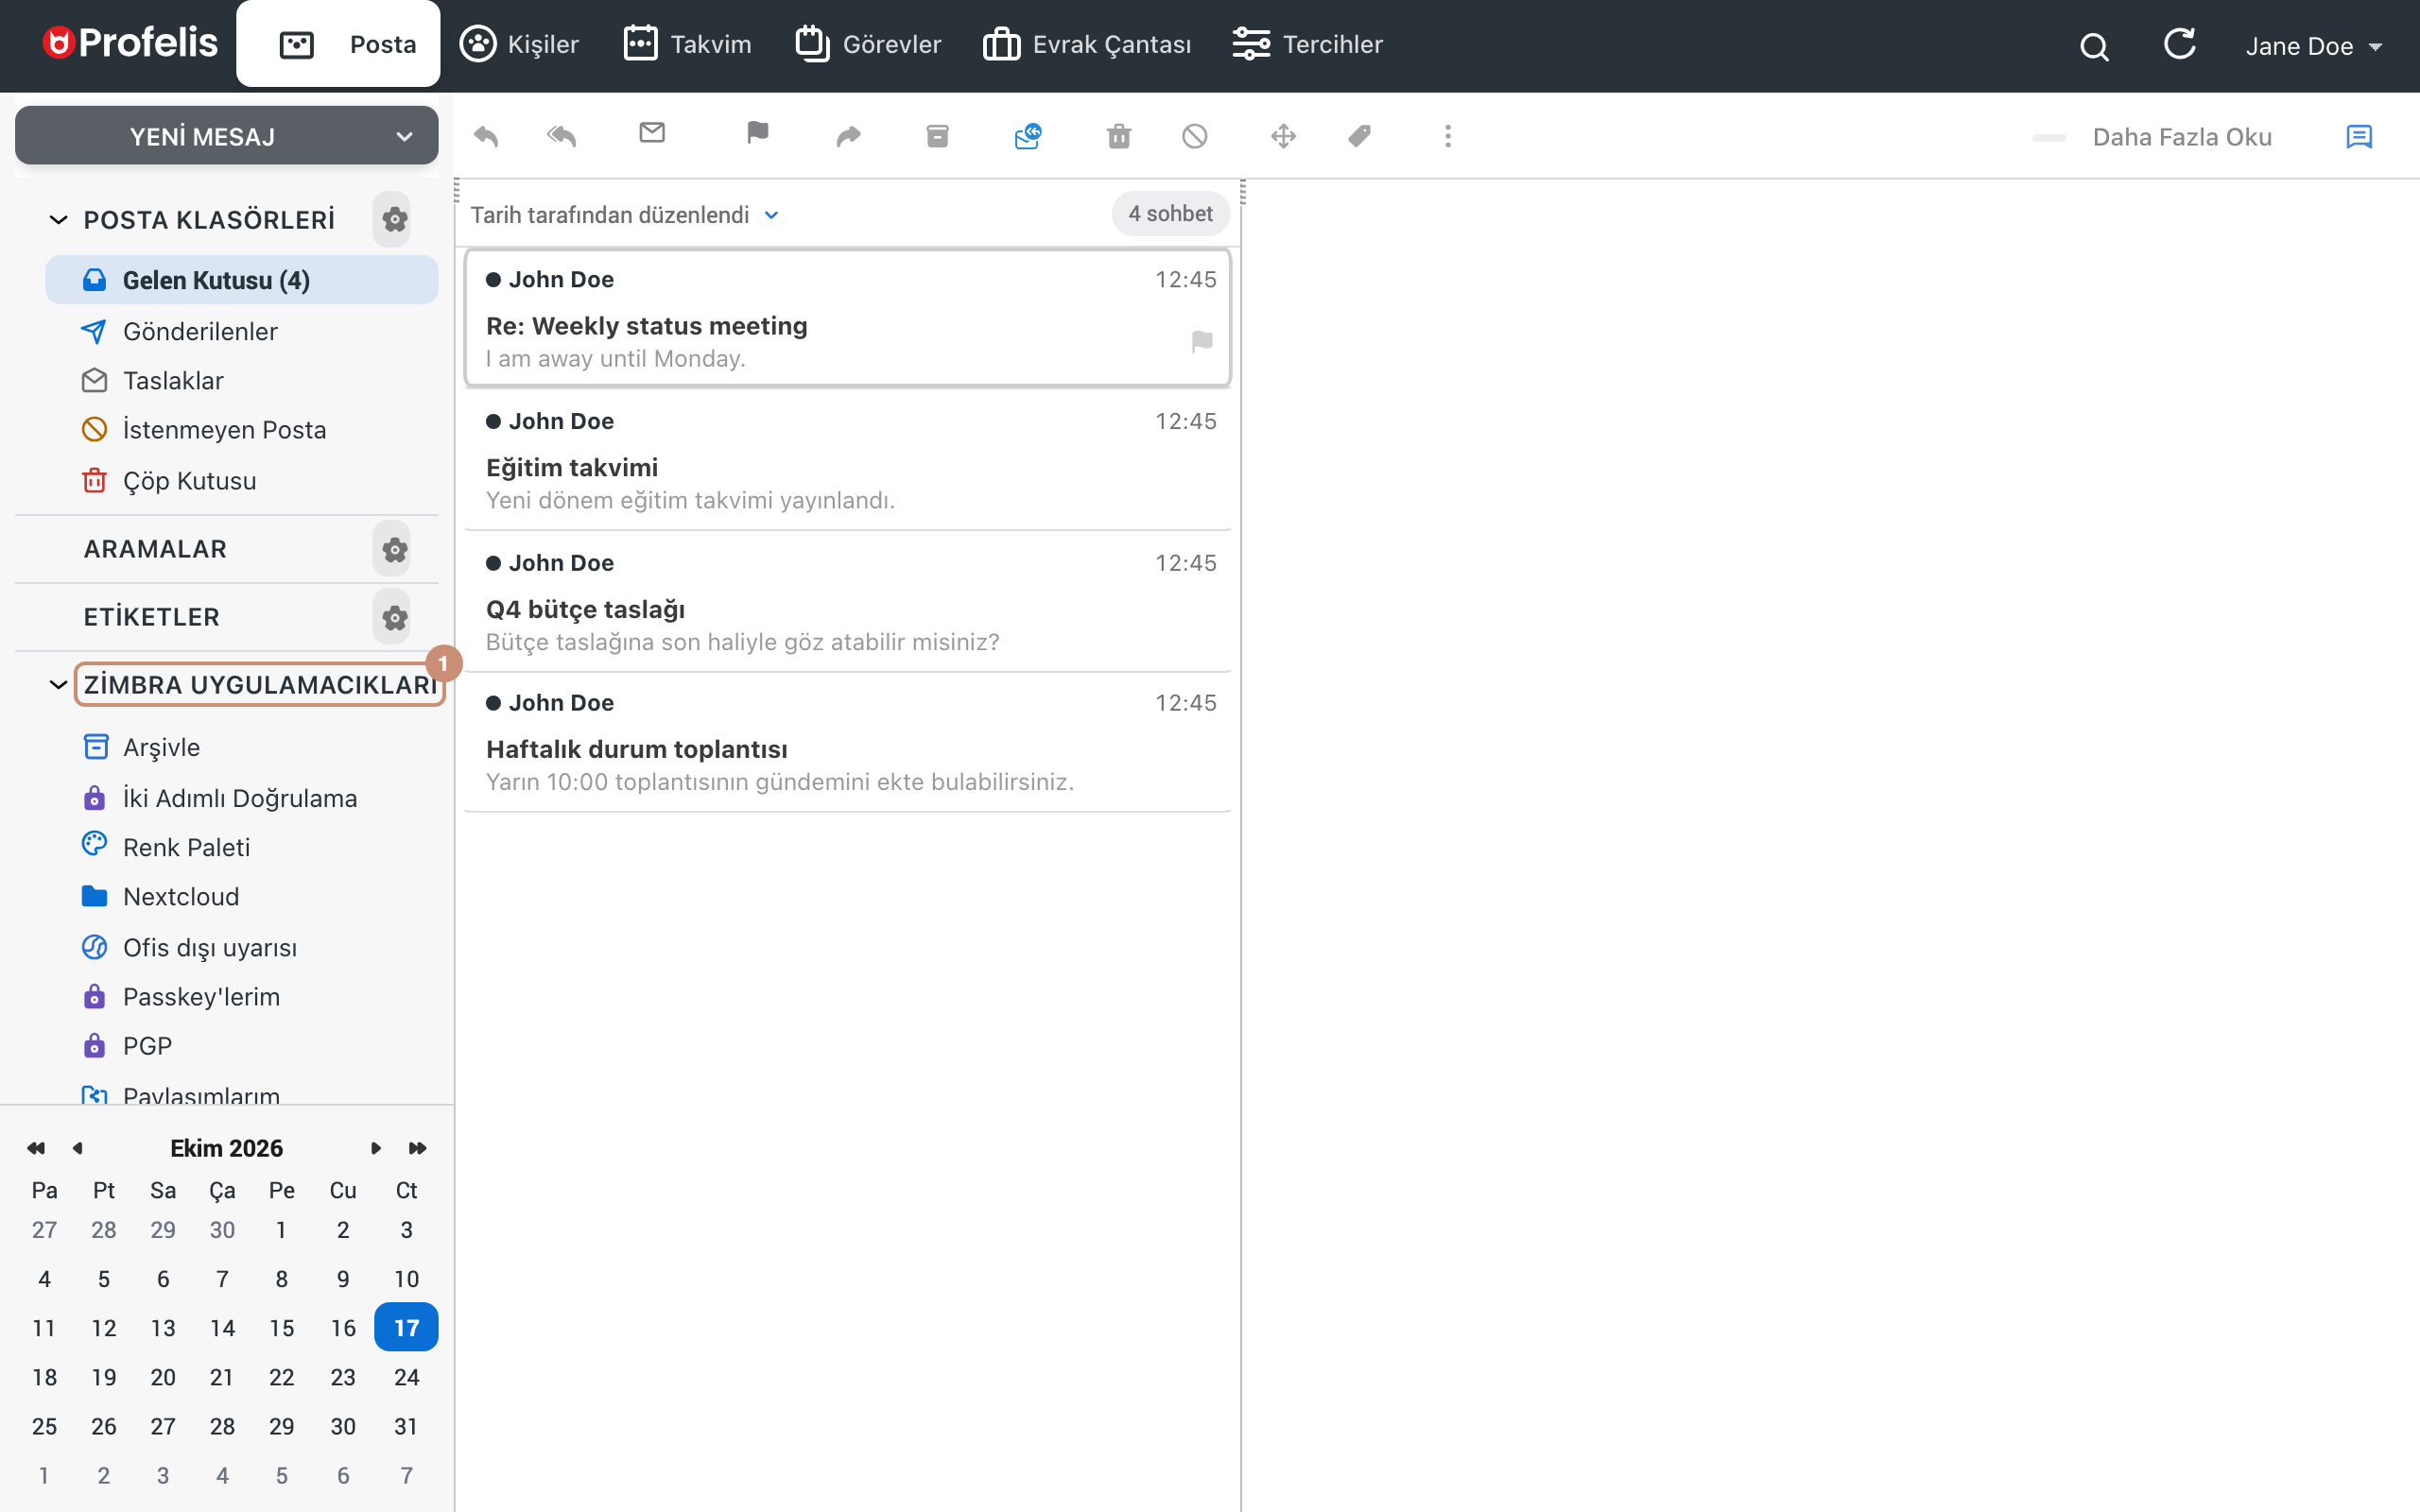Click the refresh icon in header
2420x1512 pixels.
[x=2179, y=44]
